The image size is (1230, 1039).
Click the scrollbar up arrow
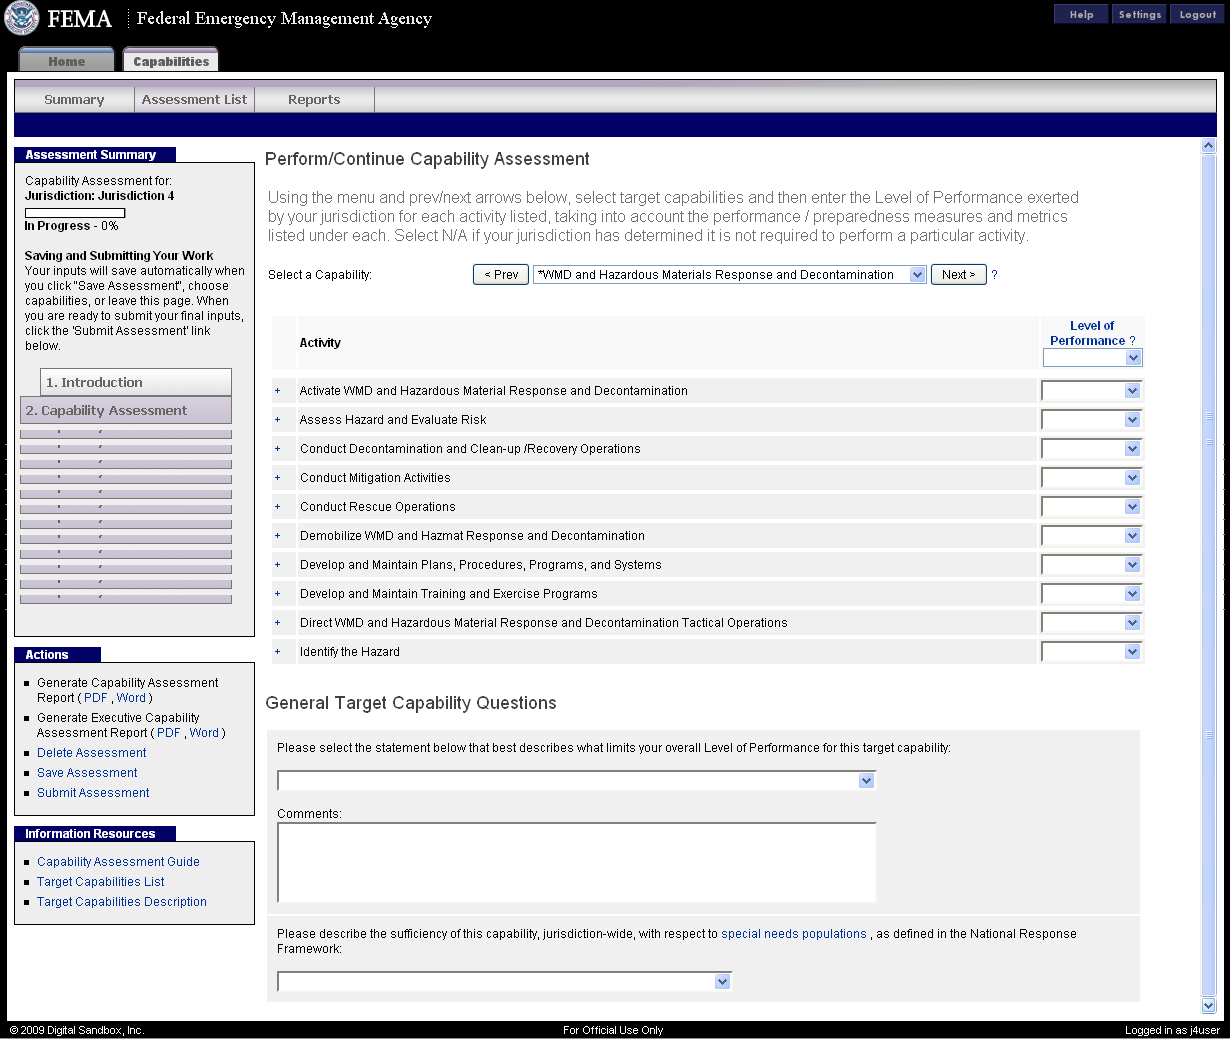1208,146
